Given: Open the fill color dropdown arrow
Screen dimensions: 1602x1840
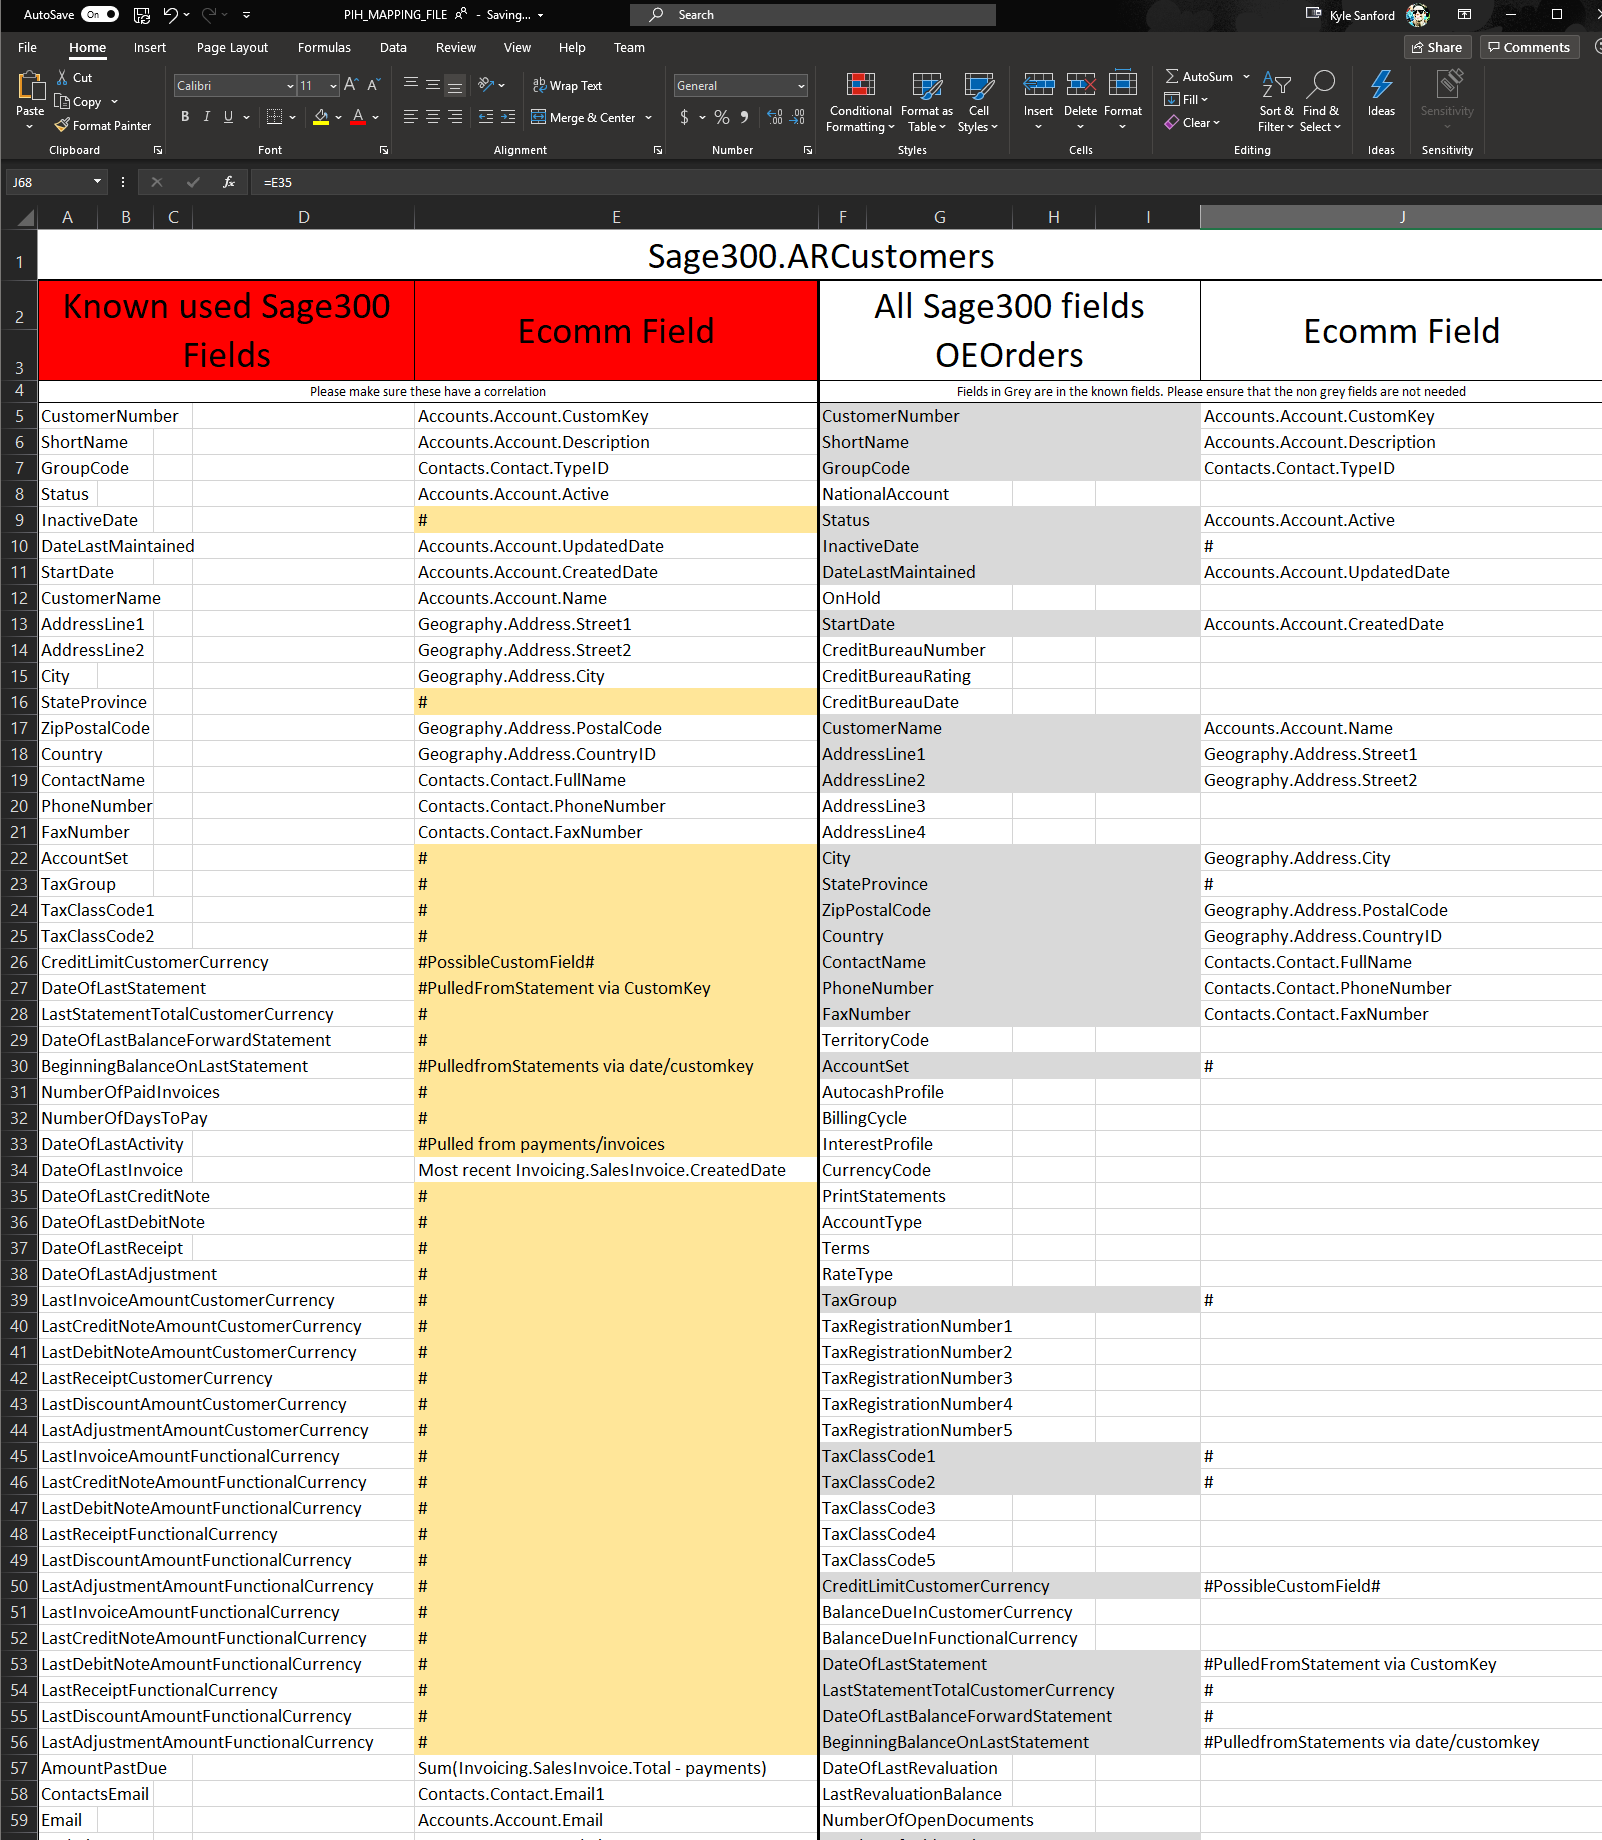Looking at the screenshot, I should click(338, 117).
